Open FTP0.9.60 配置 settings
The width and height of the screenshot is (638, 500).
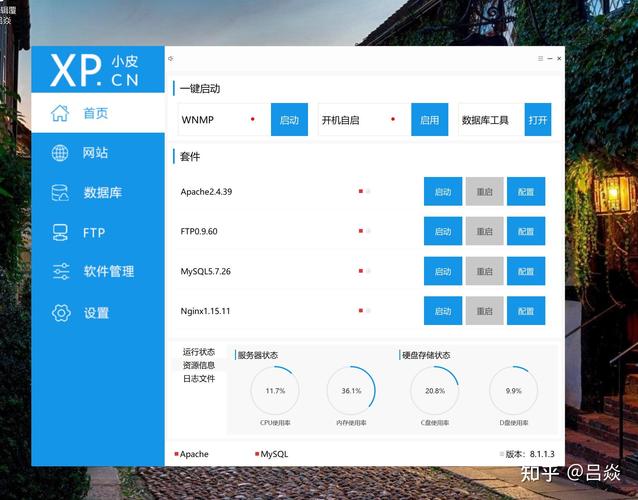click(526, 231)
